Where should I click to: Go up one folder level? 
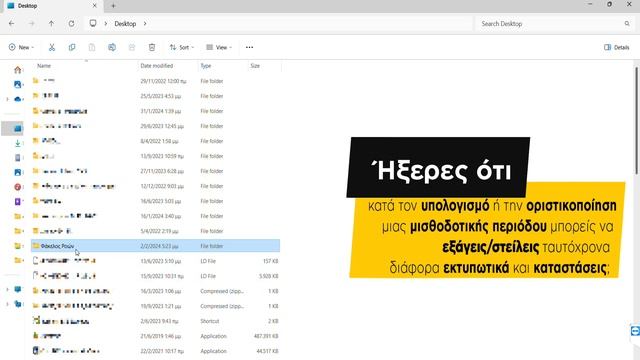(51, 24)
